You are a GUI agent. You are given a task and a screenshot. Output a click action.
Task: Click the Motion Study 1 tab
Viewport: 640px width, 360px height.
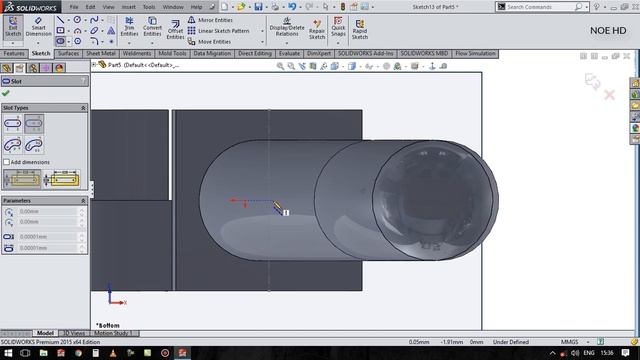coord(113,333)
